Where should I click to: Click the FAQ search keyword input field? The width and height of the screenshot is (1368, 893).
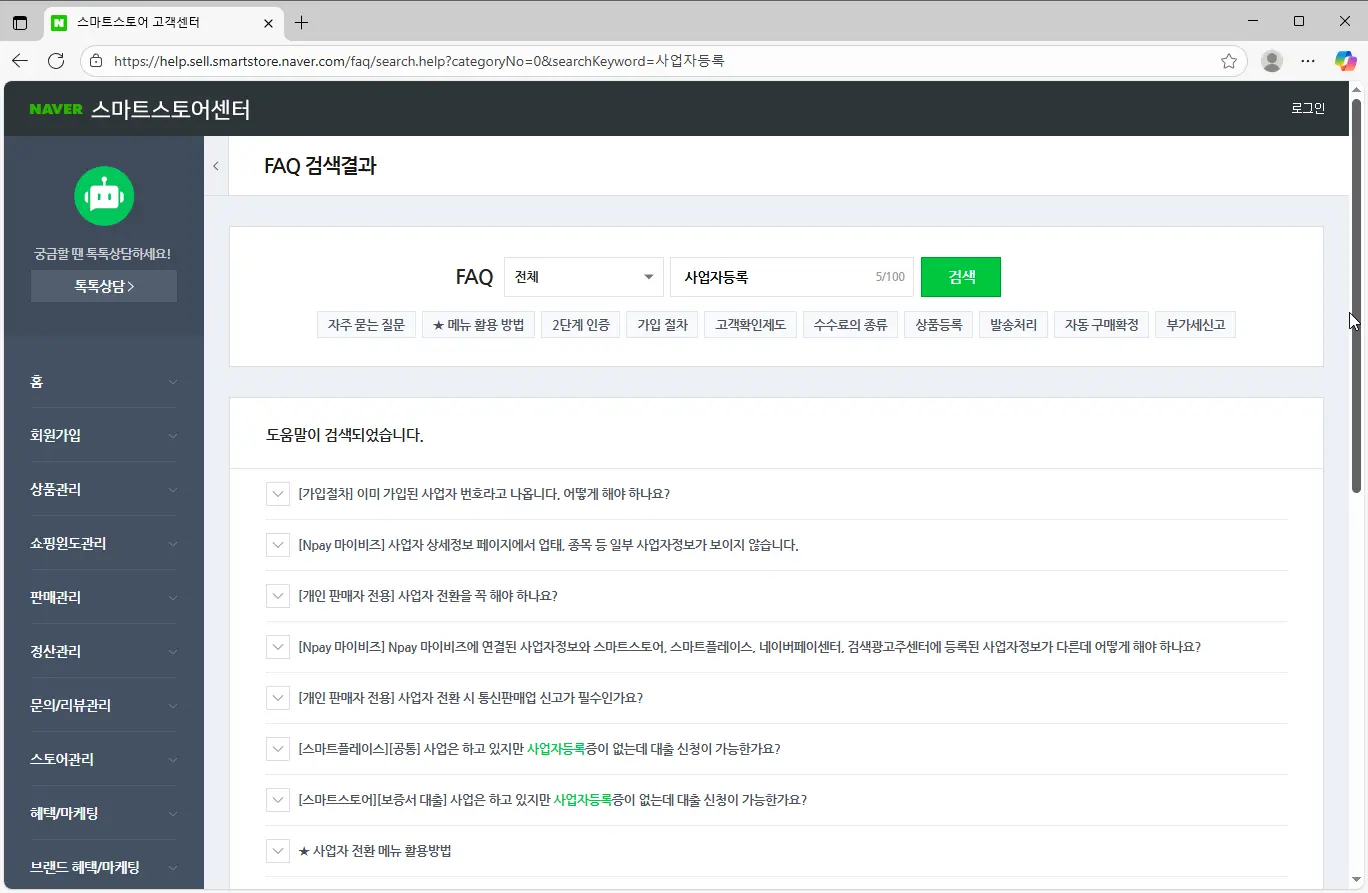pos(791,277)
